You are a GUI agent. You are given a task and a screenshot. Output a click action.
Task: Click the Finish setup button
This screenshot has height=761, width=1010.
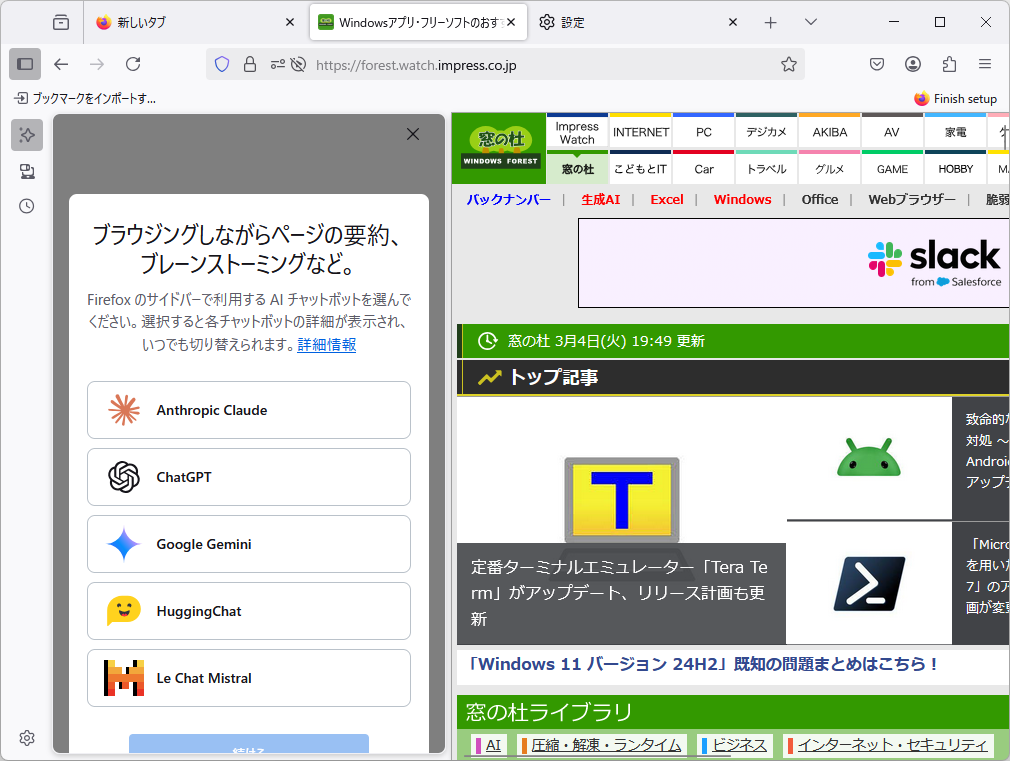pos(955,99)
